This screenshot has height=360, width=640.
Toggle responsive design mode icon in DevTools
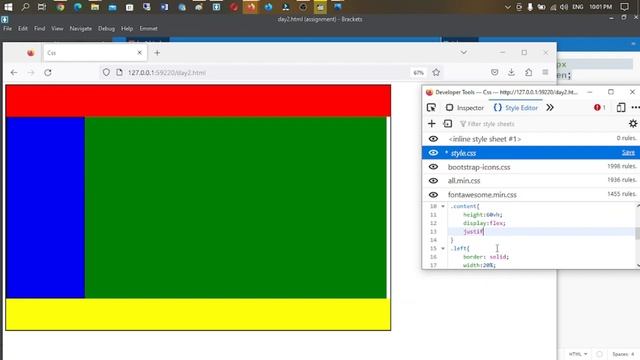click(x=621, y=107)
